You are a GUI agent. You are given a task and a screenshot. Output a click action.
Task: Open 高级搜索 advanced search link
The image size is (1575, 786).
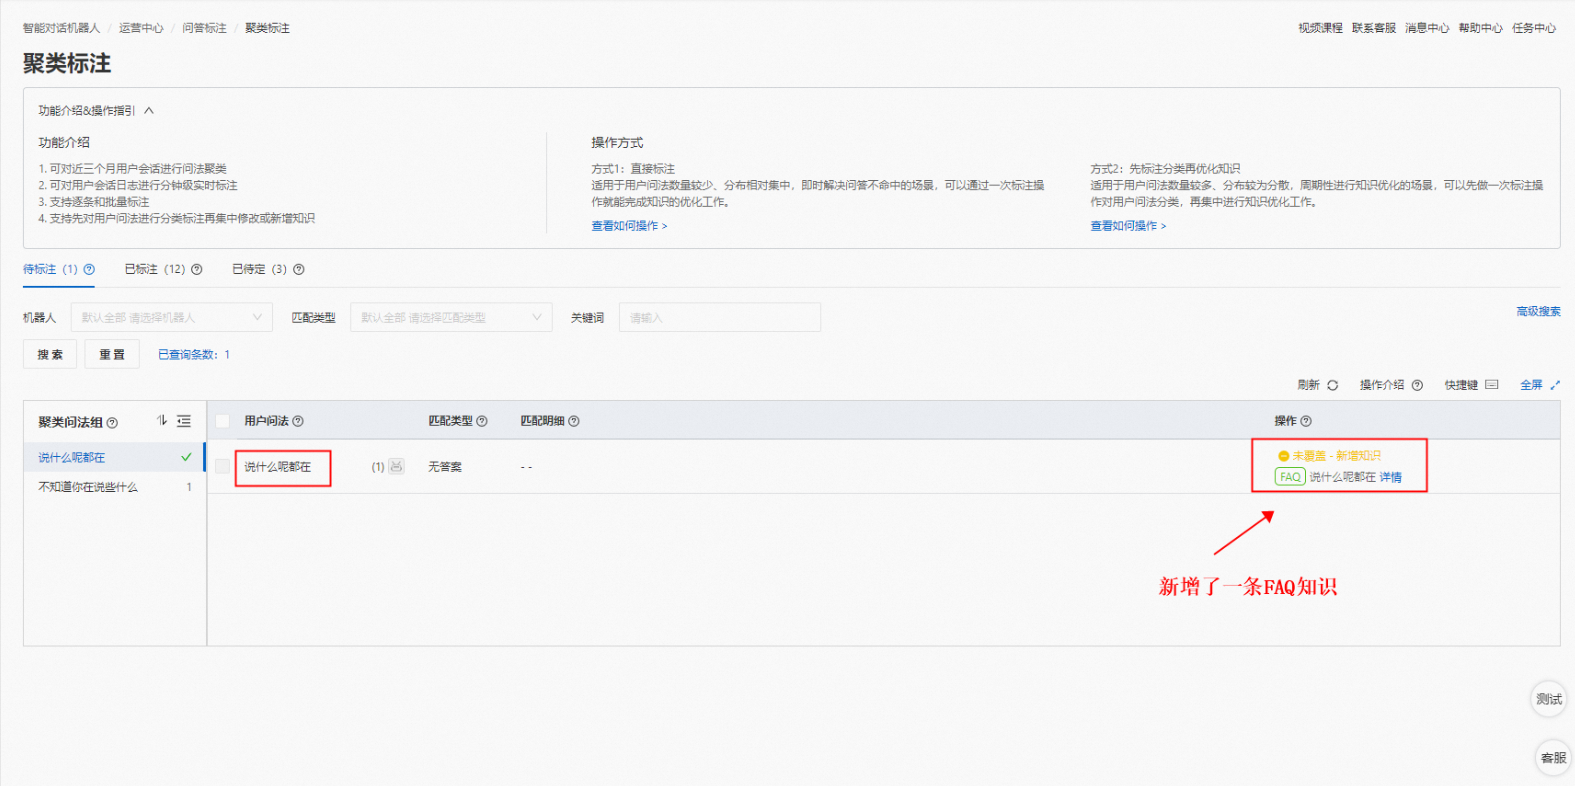pos(1538,311)
